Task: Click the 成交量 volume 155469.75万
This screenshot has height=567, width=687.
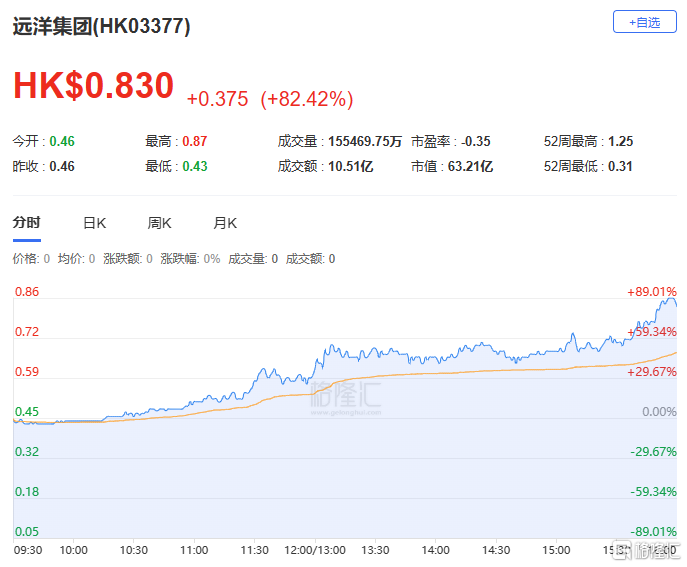Action: tap(365, 141)
